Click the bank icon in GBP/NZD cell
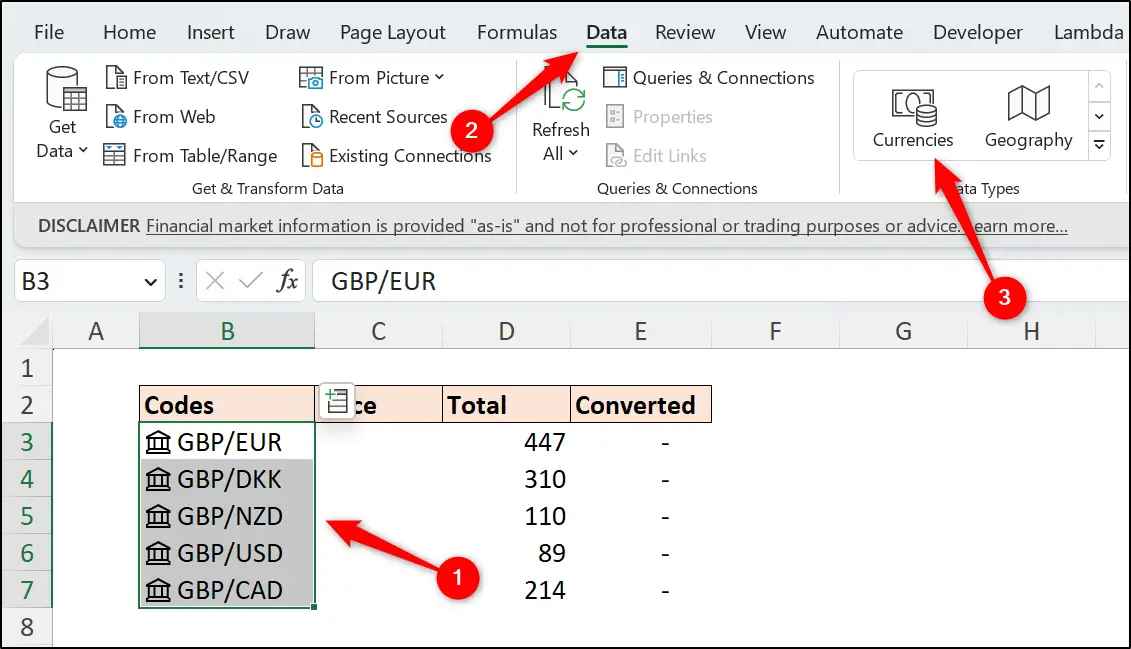This screenshot has height=649, width=1131. click(158, 516)
